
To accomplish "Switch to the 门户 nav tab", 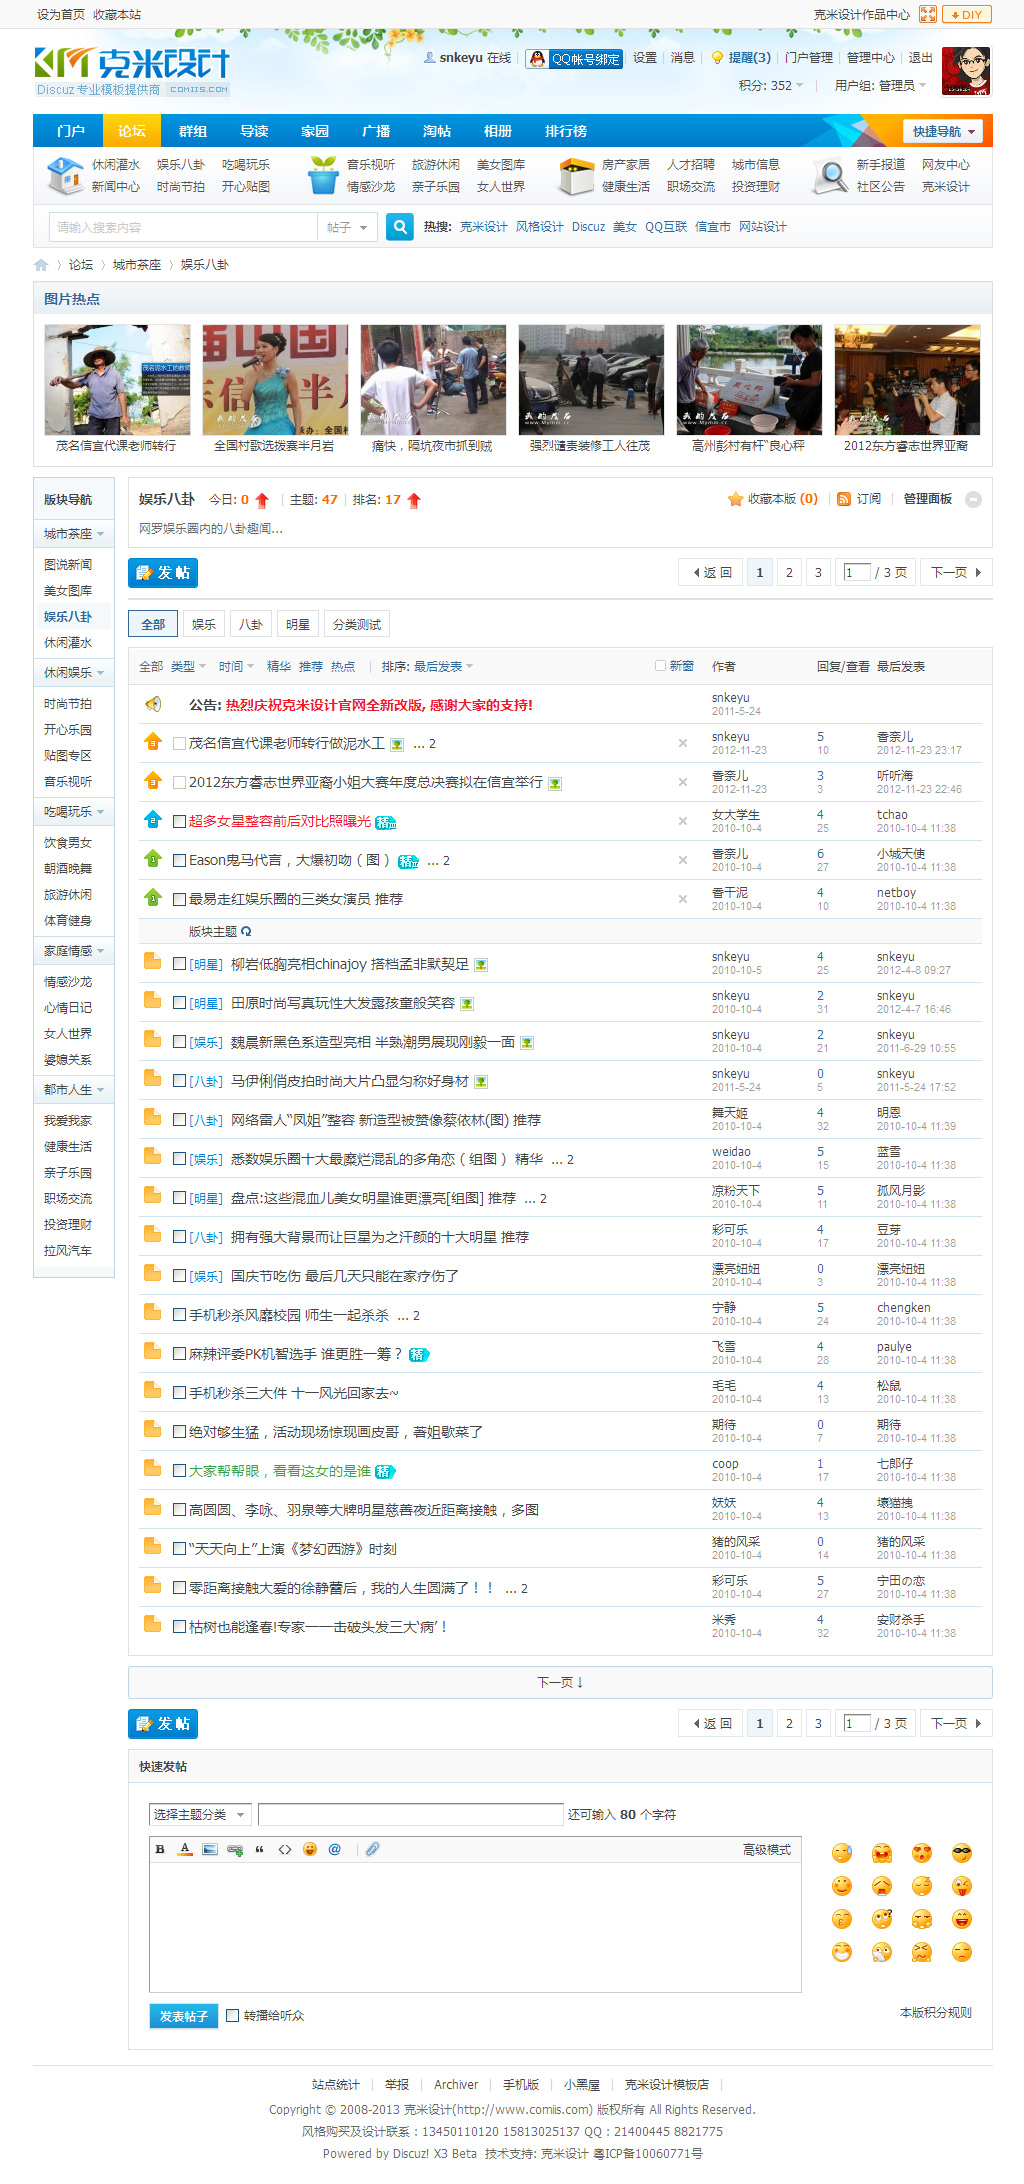I will 70,131.
